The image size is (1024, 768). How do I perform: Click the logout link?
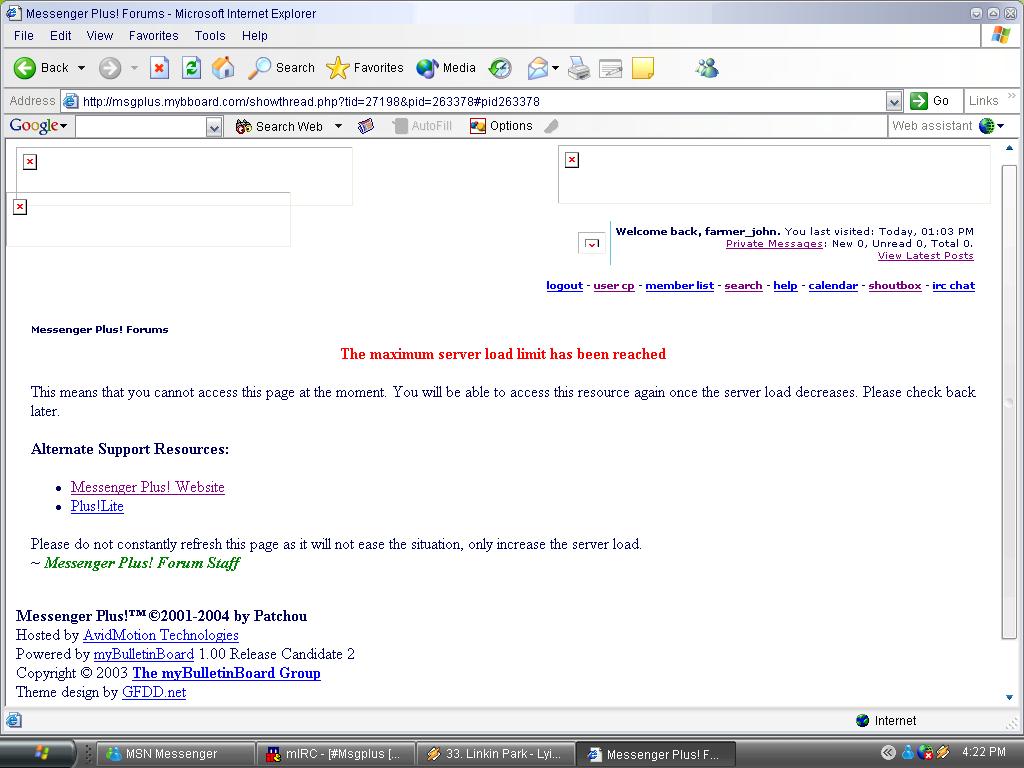[x=564, y=285]
